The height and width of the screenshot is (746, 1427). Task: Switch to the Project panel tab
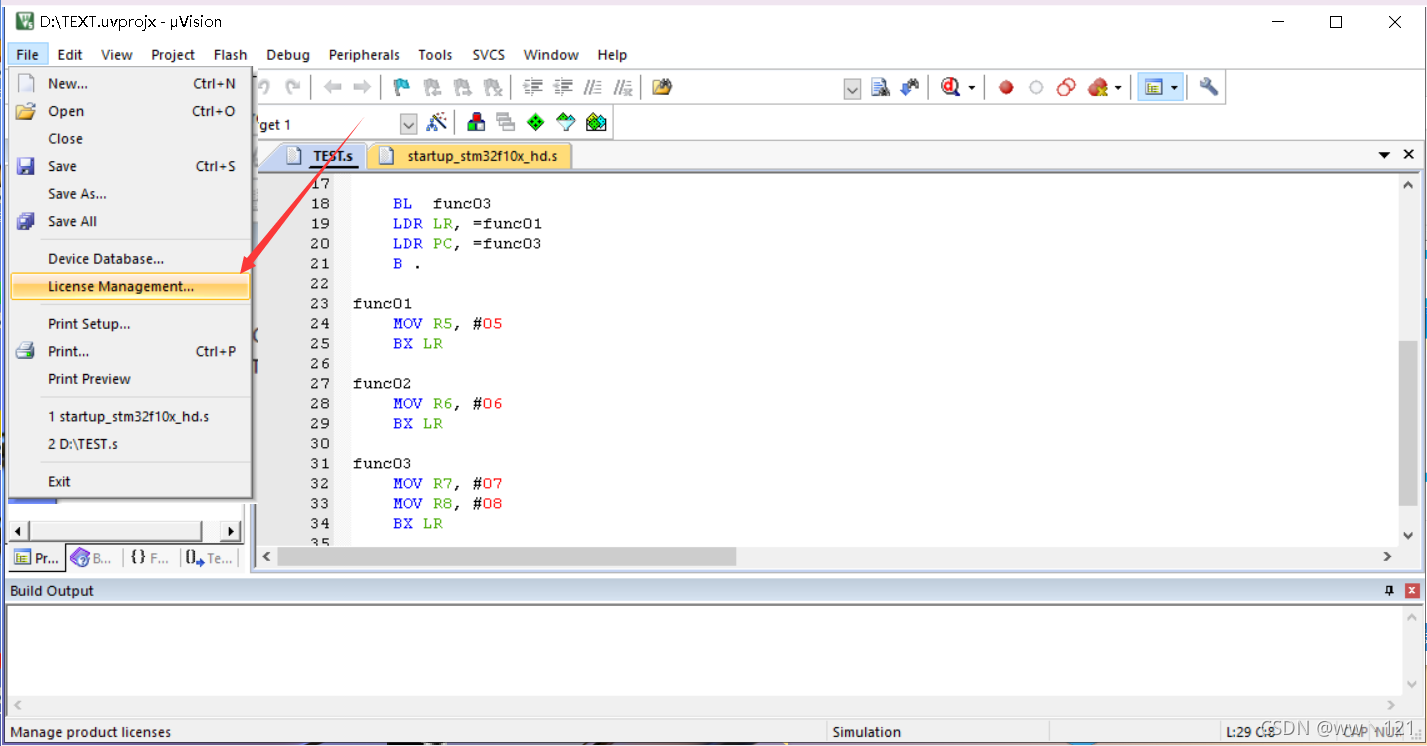[x=37, y=558]
